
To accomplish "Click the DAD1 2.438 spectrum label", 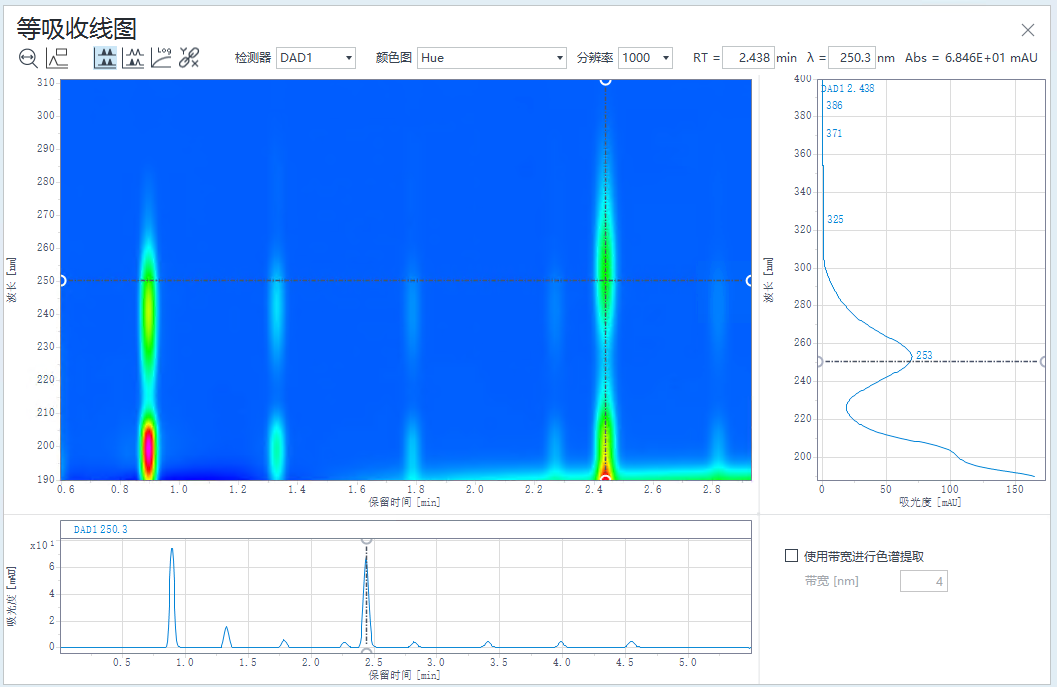I will coord(847,88).
